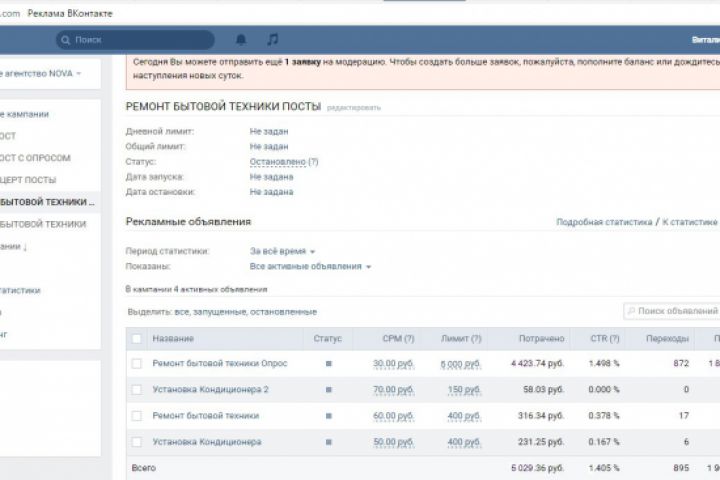Open the Ремонт бытовой техники Опрос ad
Image resolution: width=720 pixels, height=480 pixels.
tap(219, 363)
